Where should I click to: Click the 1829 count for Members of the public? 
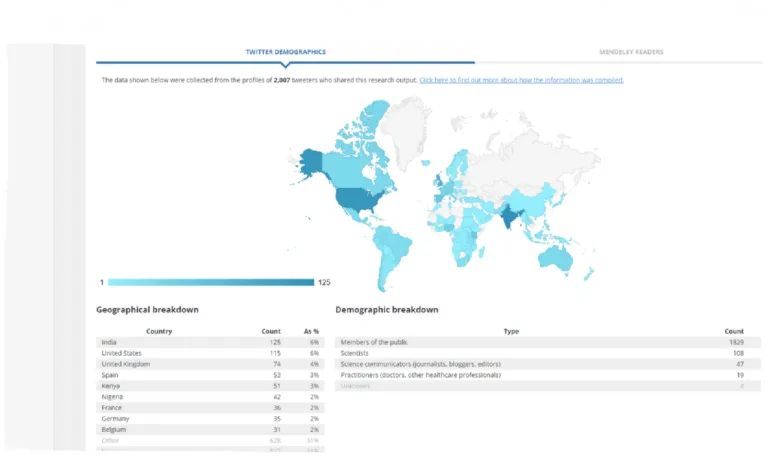[736, 342]
